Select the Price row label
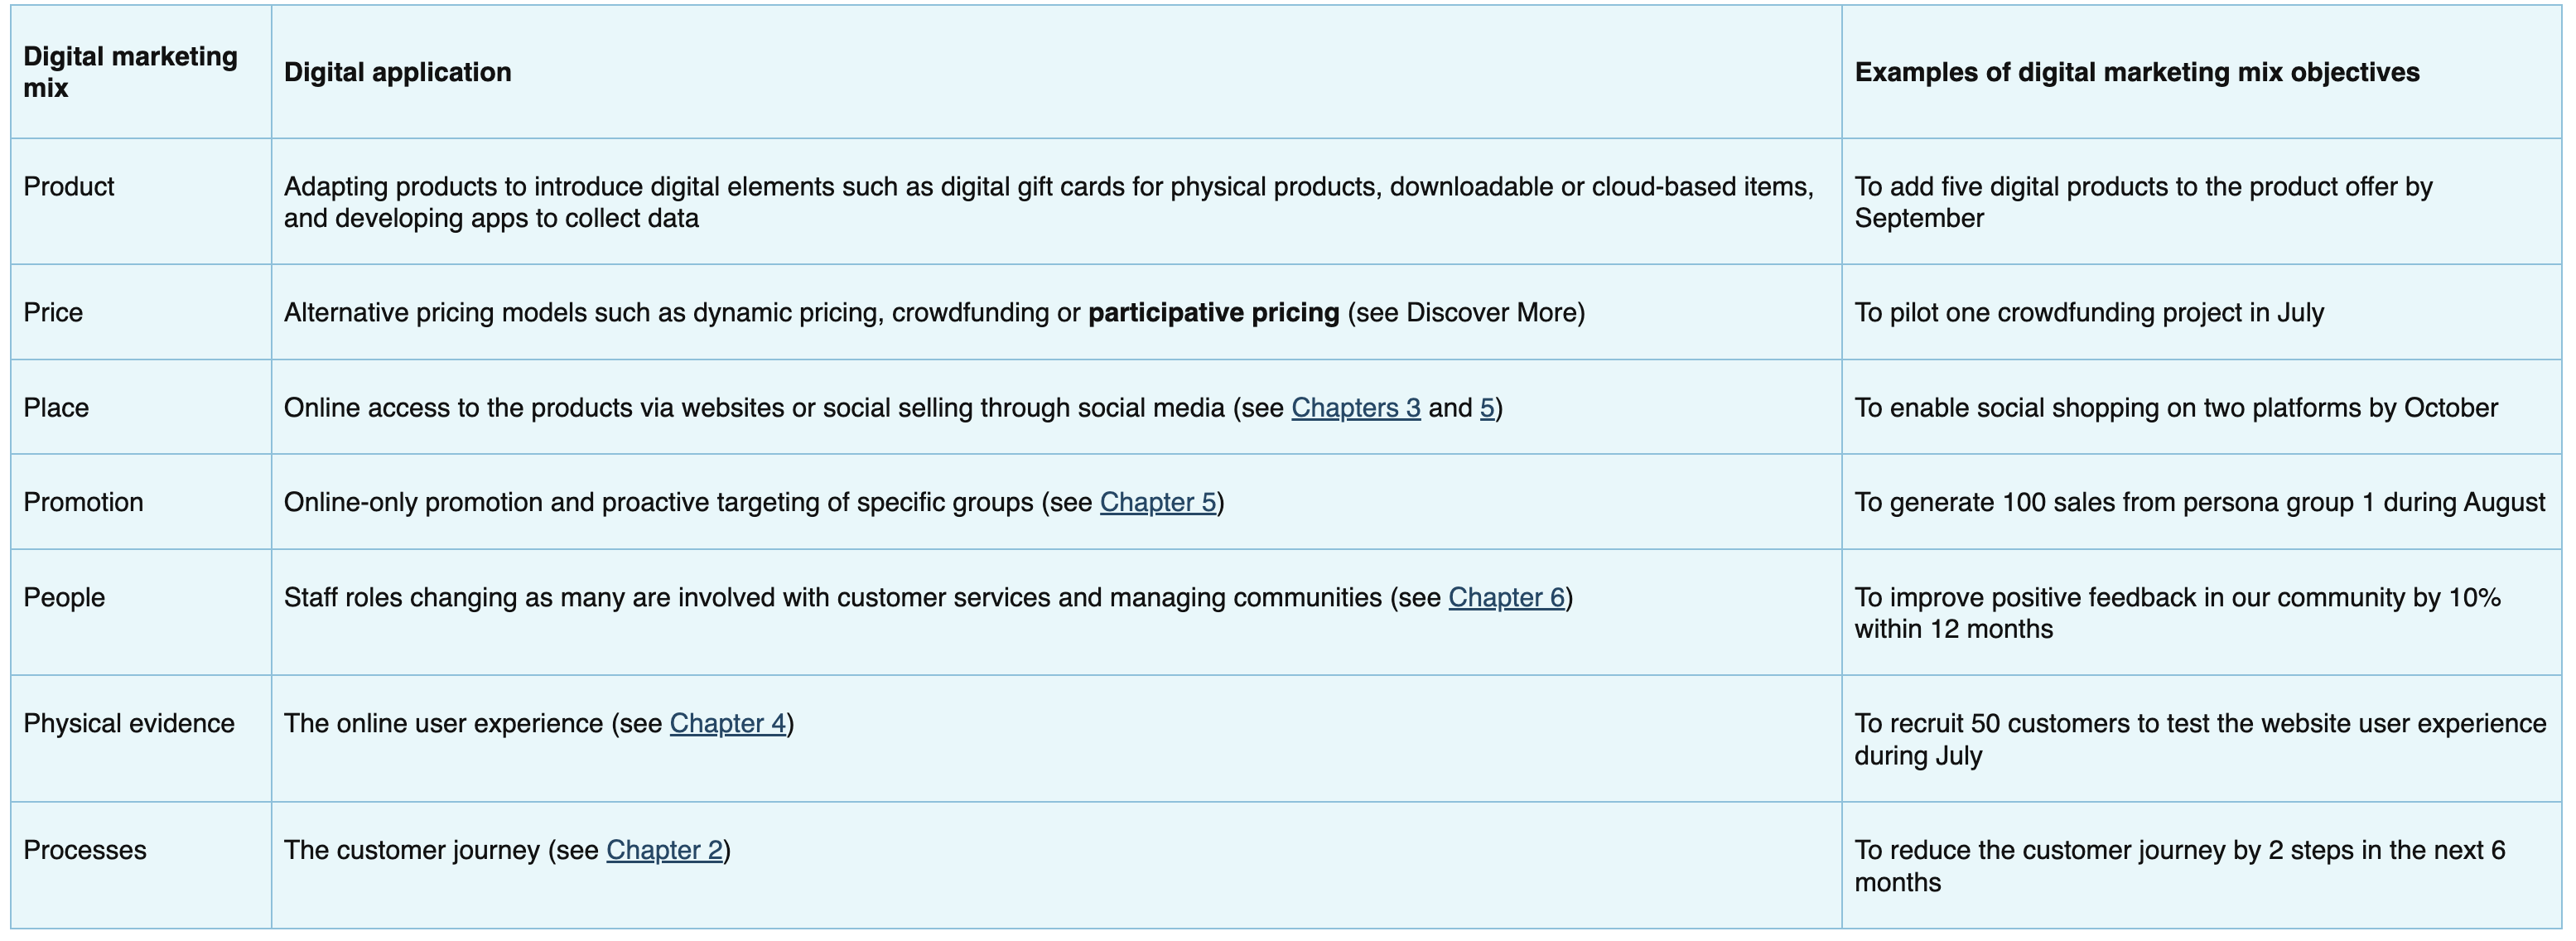The width and height of the screenshot is (2576, 941). tap(53, 313)
